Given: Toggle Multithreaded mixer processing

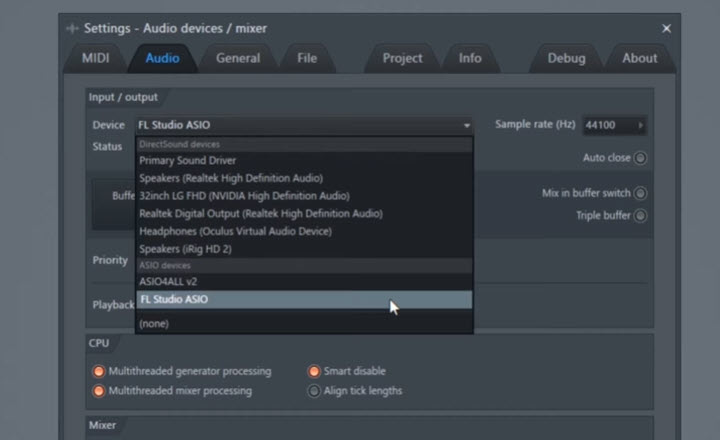Looking at the screenshot, I should pos(99,391).
